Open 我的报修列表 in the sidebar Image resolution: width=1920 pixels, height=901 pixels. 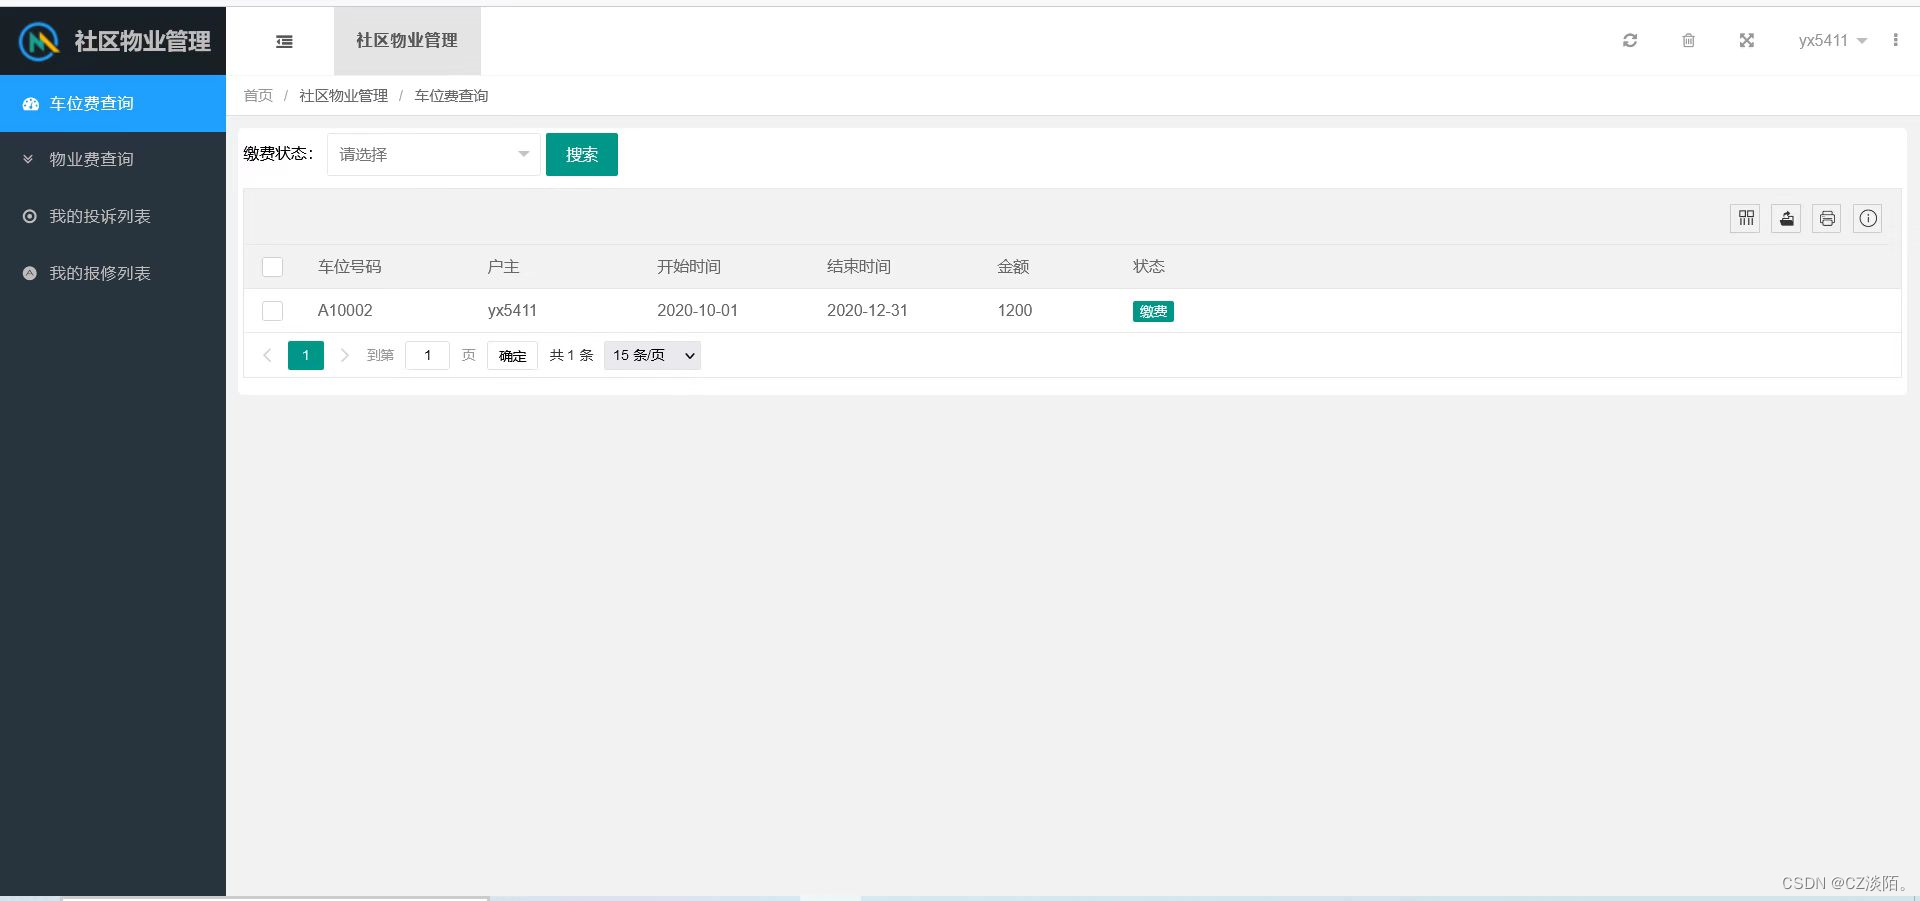(x=113, y=273)
